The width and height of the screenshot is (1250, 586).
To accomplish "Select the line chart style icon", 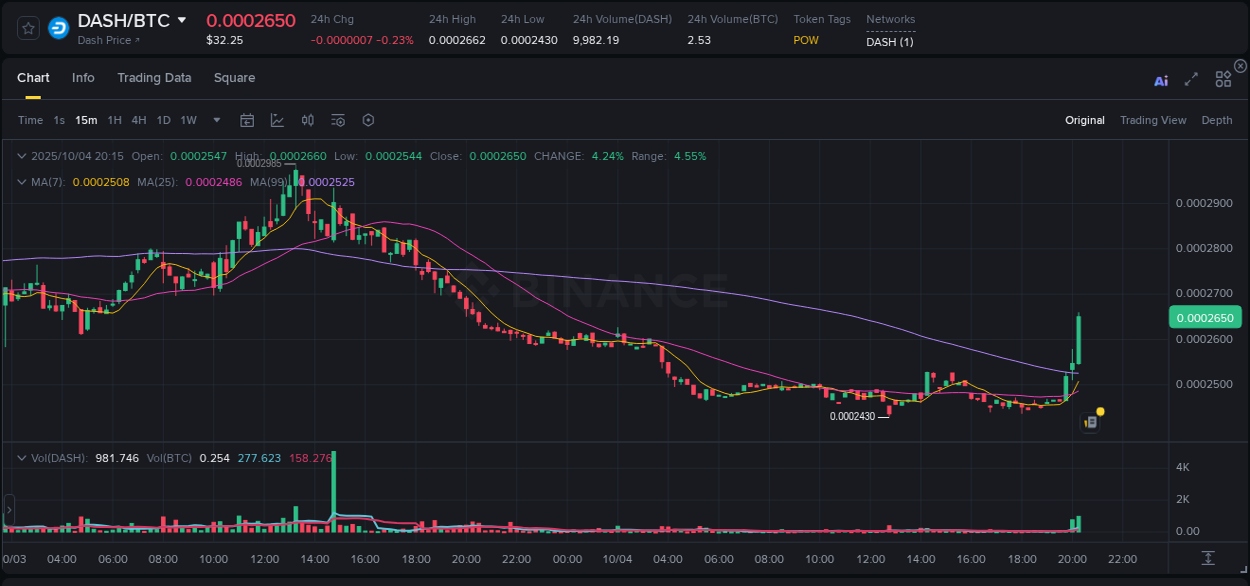I will pyautogui.click(x=277, y=120).
